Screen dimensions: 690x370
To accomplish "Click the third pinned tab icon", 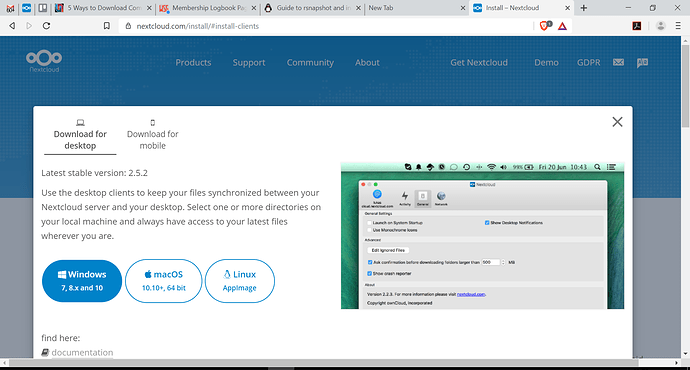I will click(43, 8).
